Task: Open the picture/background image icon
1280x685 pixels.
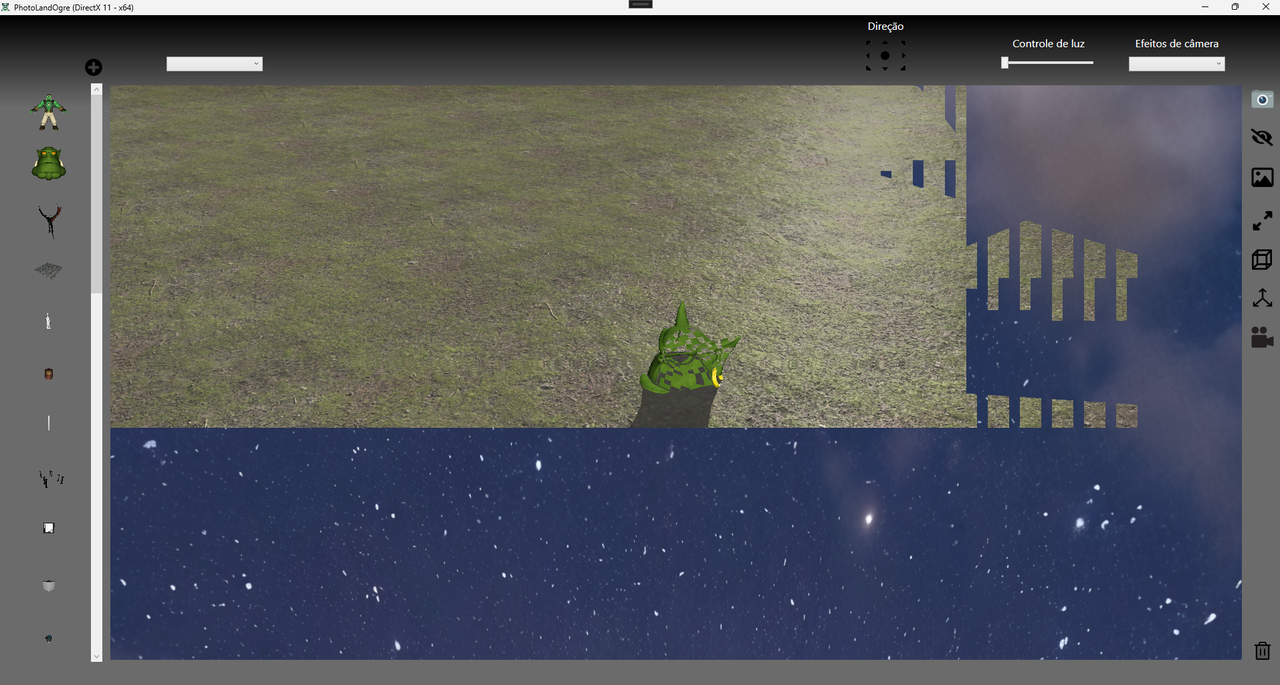Action: click(1262, 178)
